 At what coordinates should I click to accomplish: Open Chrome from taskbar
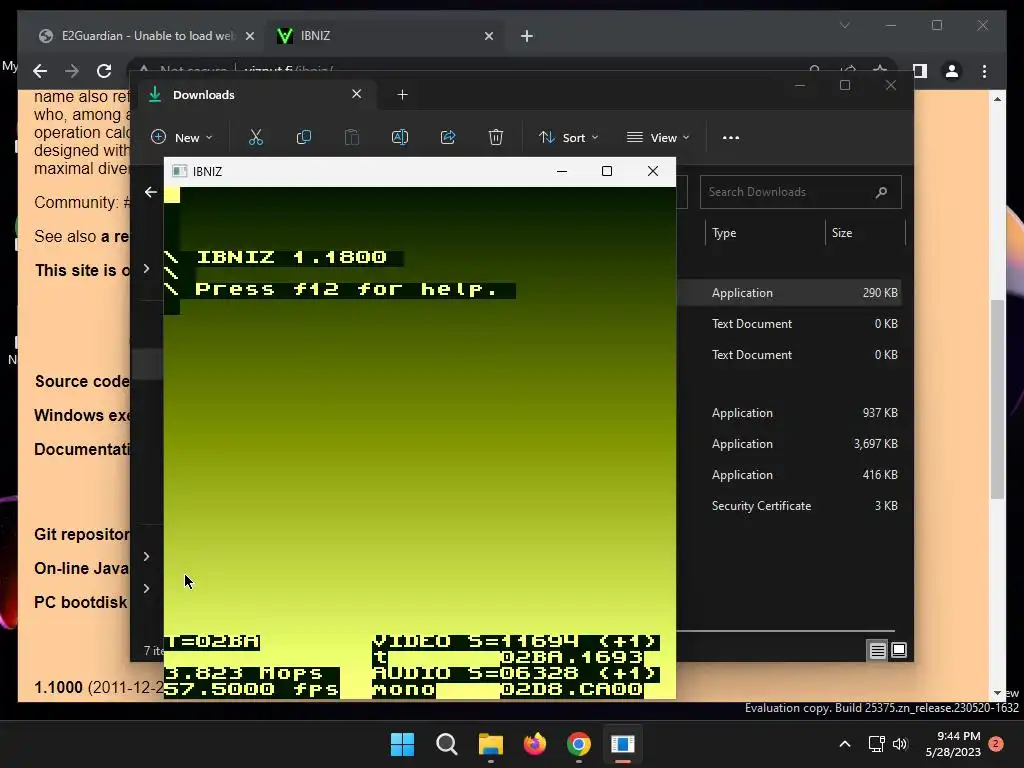(579, 744)
